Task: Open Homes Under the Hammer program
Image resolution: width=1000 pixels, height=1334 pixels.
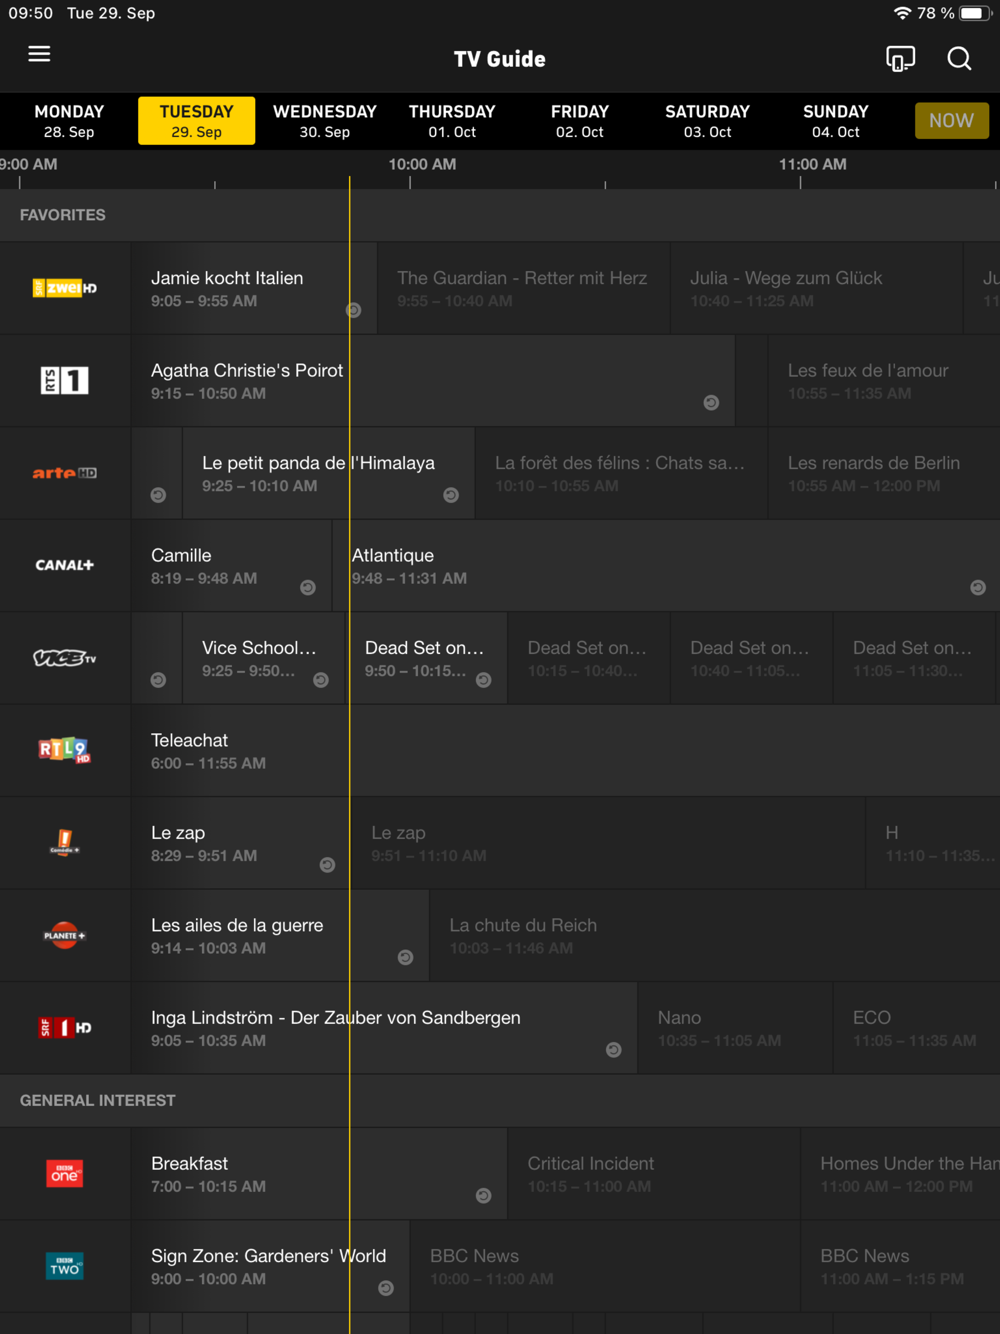Action: [x=901, y=1173]
